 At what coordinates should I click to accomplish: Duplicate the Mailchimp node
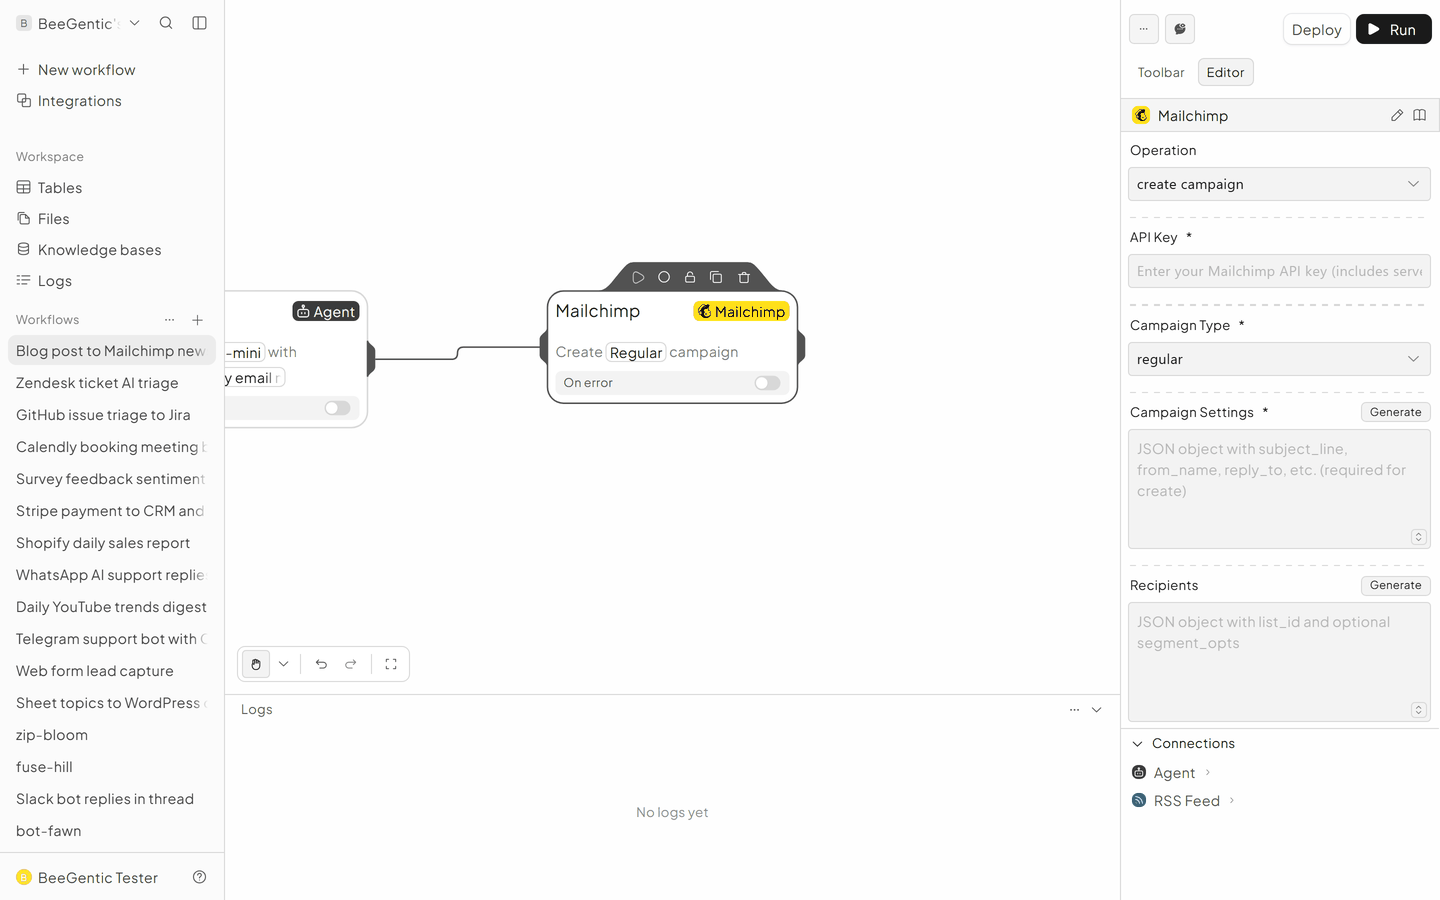coord(716,277)
